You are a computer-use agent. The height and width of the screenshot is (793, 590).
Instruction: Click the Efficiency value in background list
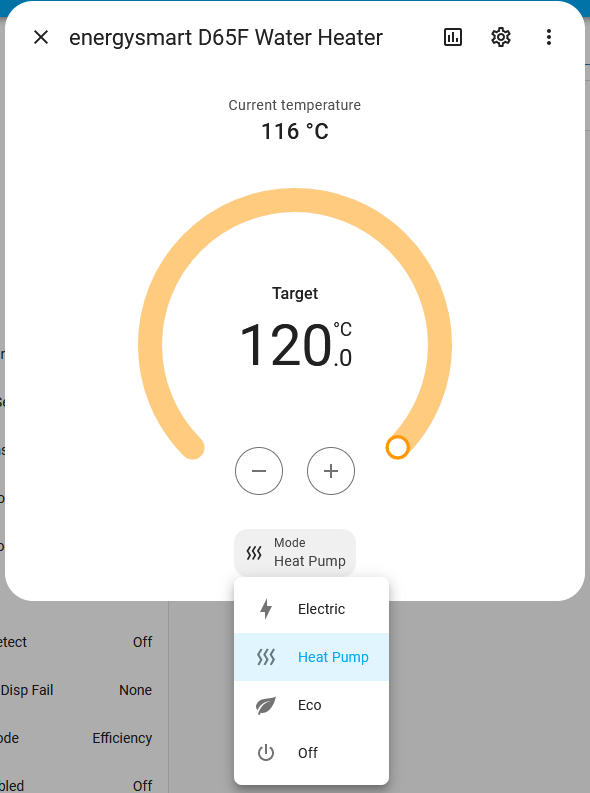(122, 738)
